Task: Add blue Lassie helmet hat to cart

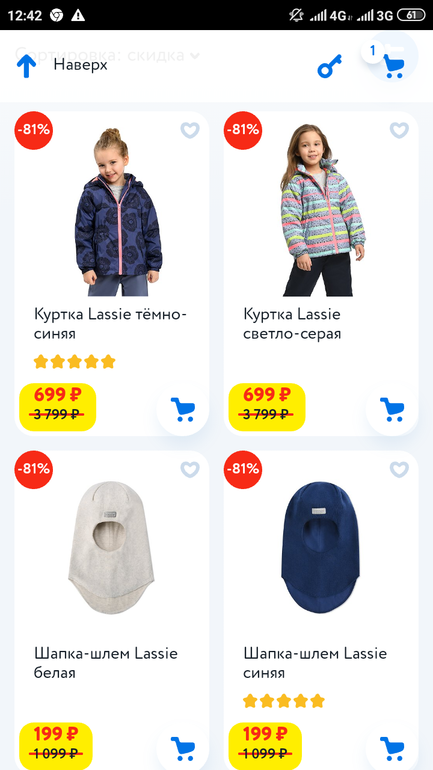Action: (x=392, y=748)
